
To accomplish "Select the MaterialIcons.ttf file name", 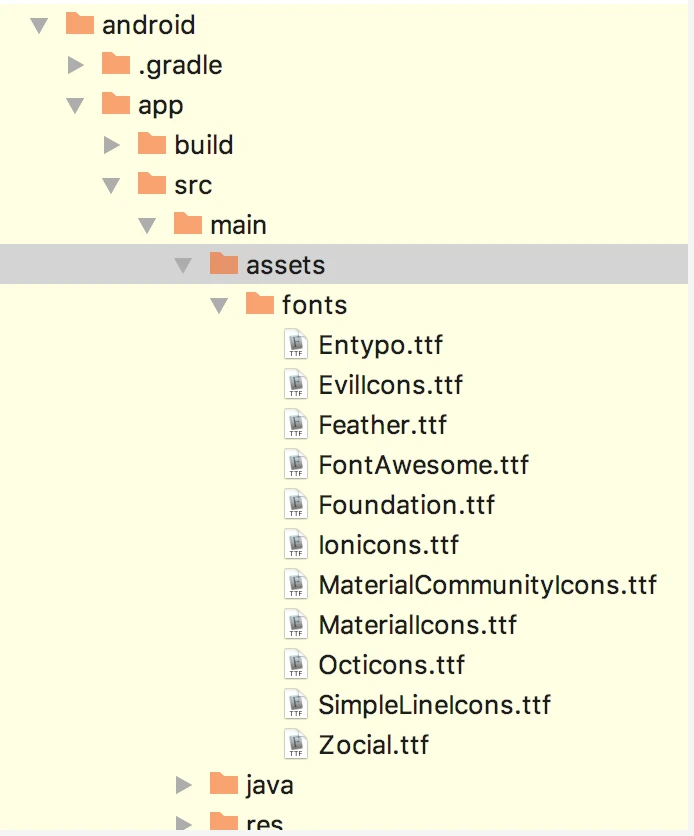I will click(418, 625).
